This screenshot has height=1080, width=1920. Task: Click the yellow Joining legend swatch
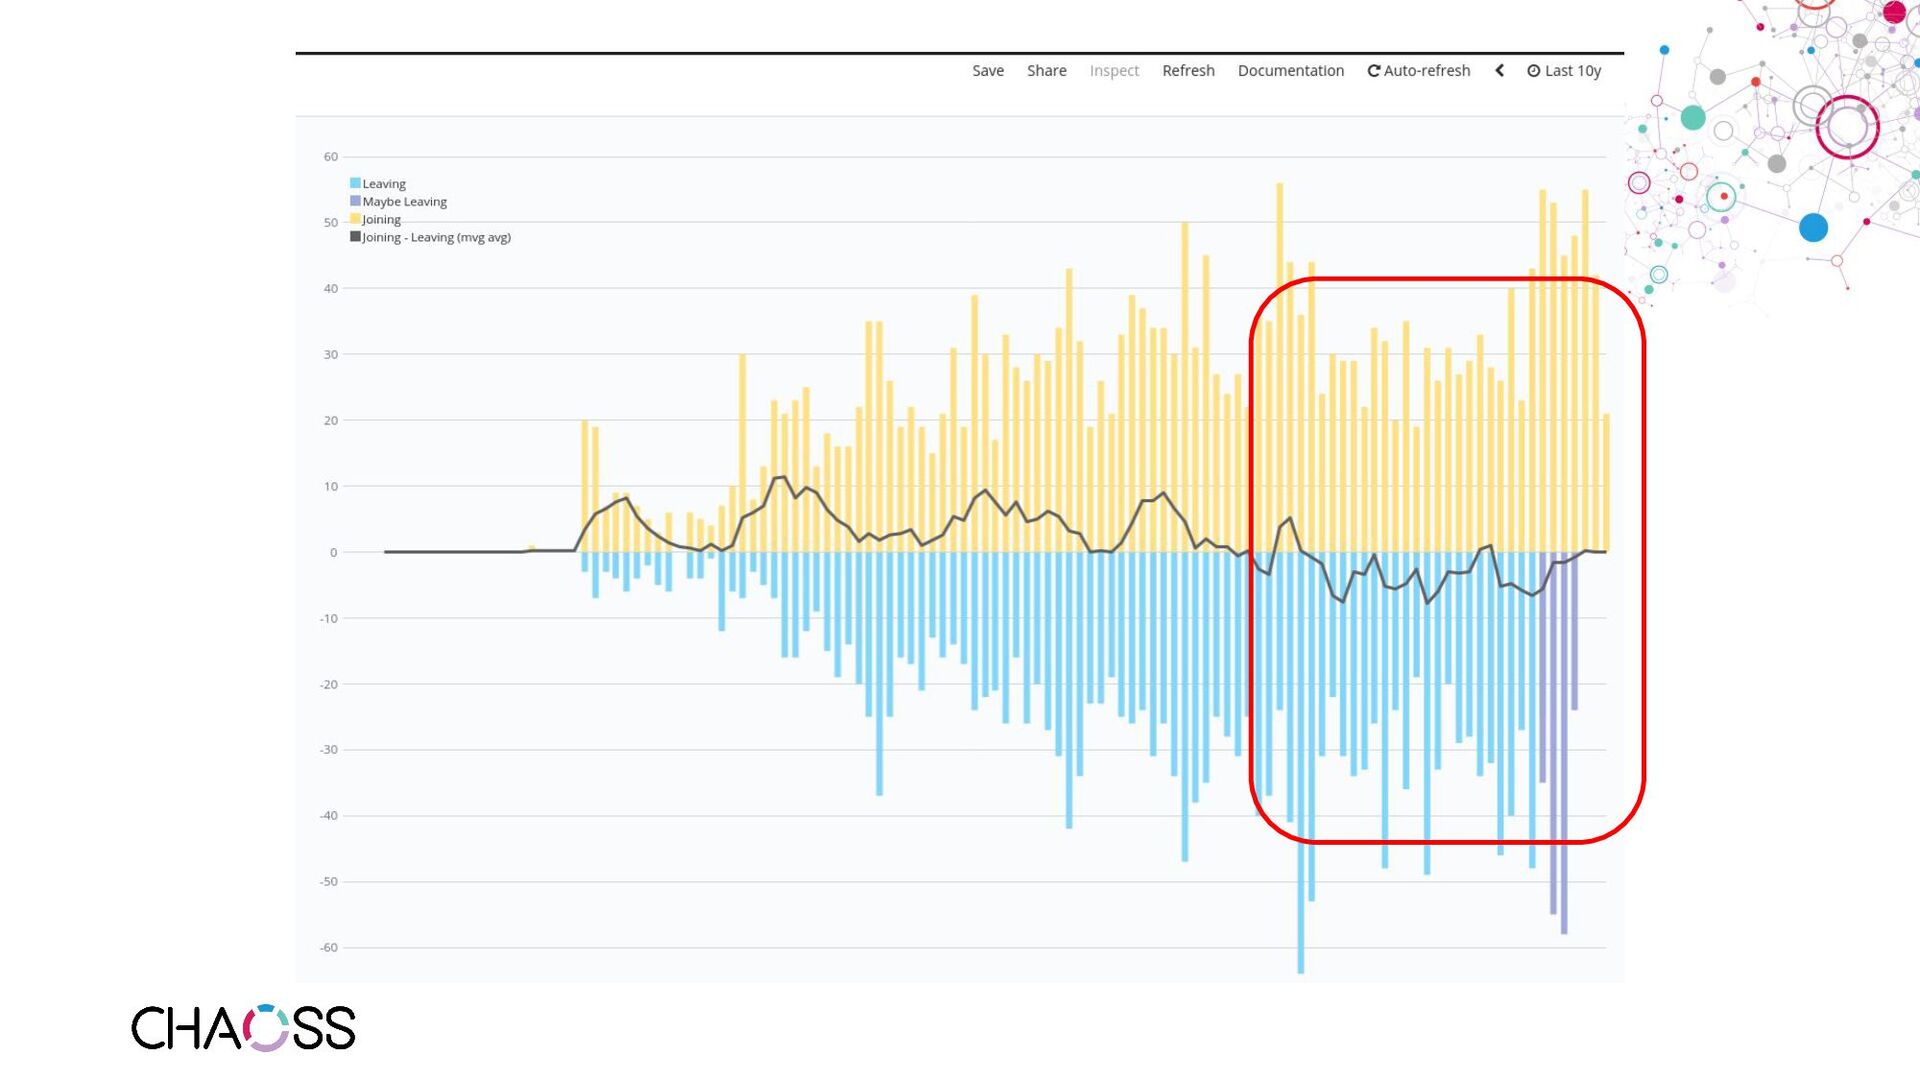click(x=355, y=219)
